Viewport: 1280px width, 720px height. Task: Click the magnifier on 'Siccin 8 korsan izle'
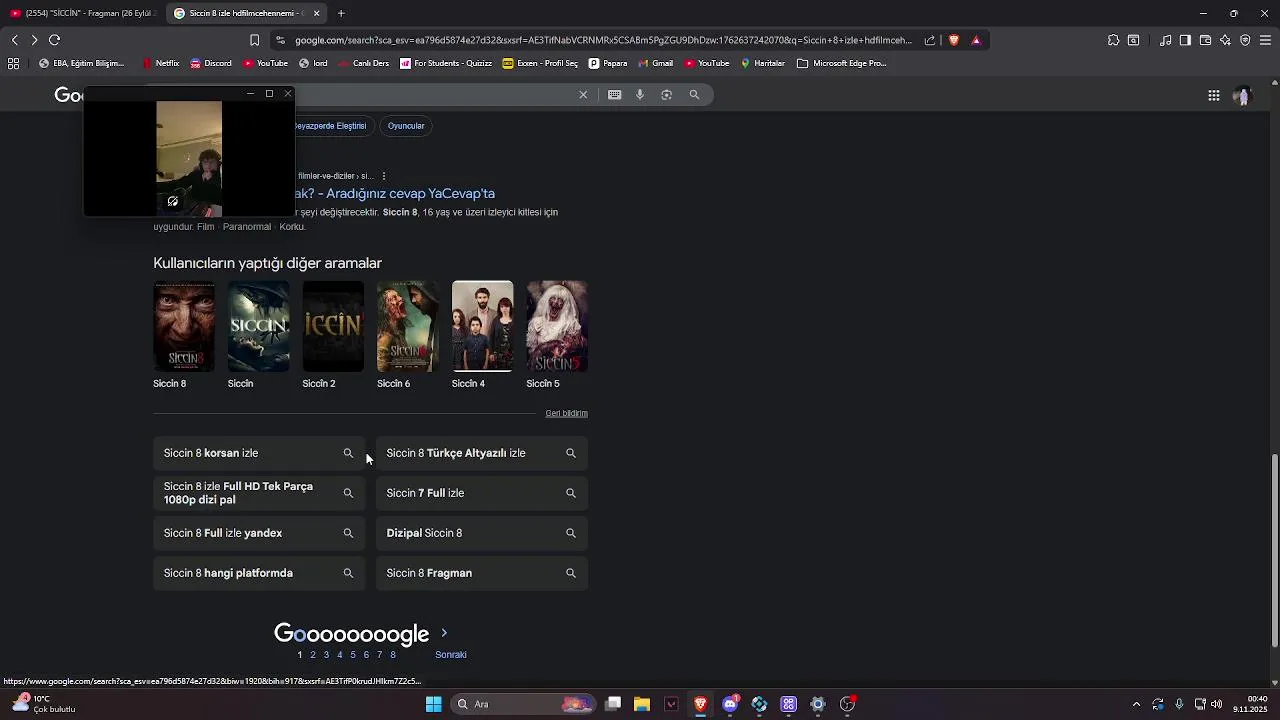click(348, 453)
